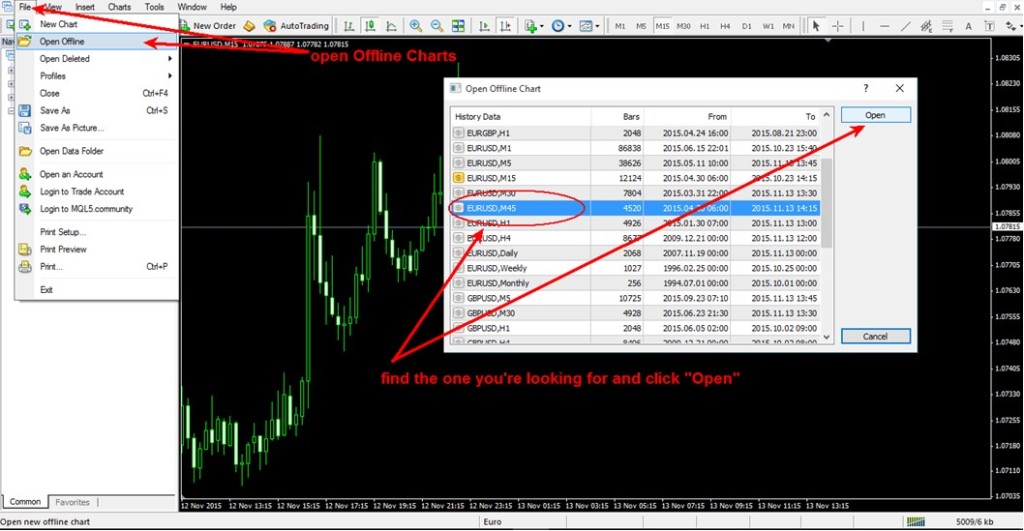
Task: Select the Trendline drawing tool
Action: (x=905, y=25)
